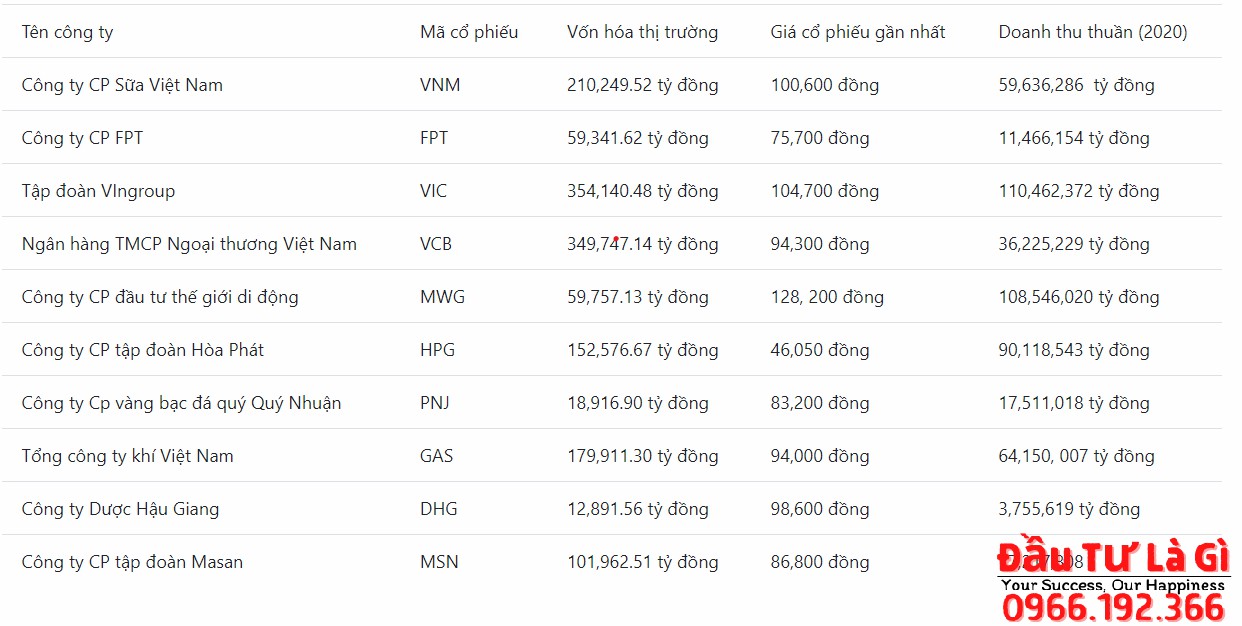Click the 0966.192.366 phone number
Screen dimensions: 1242x626
pyautogui.click(x=1112, y=607)
